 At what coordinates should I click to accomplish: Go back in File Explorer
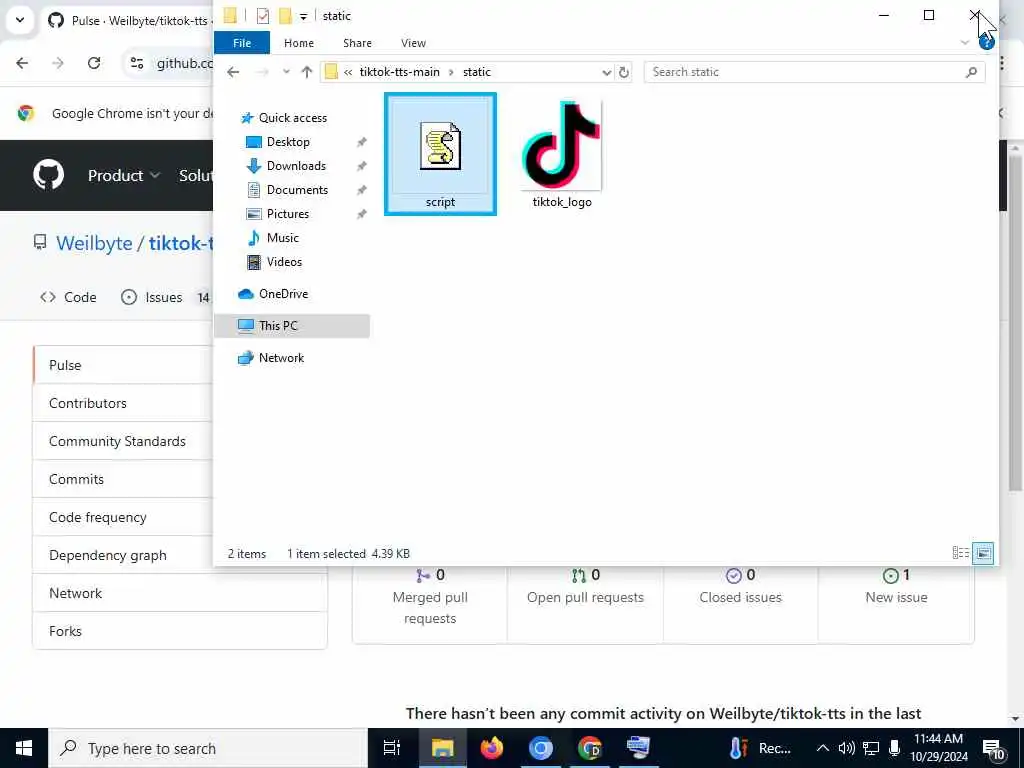tap(233, 72)
